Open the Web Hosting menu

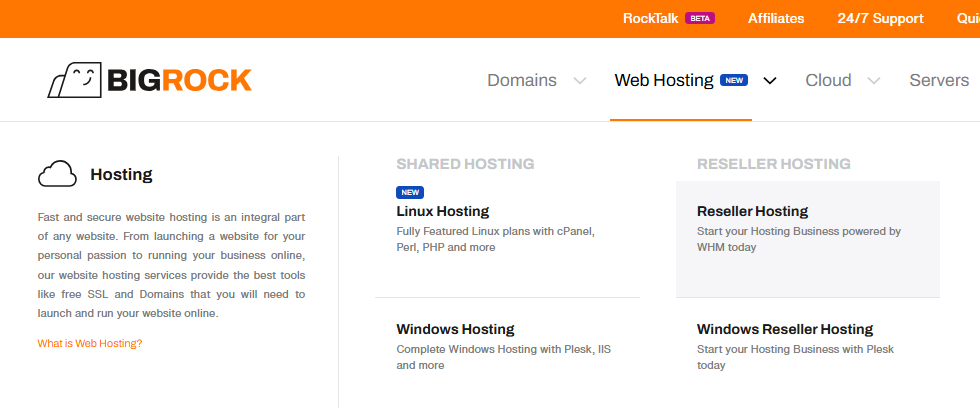tap(664, 80)
